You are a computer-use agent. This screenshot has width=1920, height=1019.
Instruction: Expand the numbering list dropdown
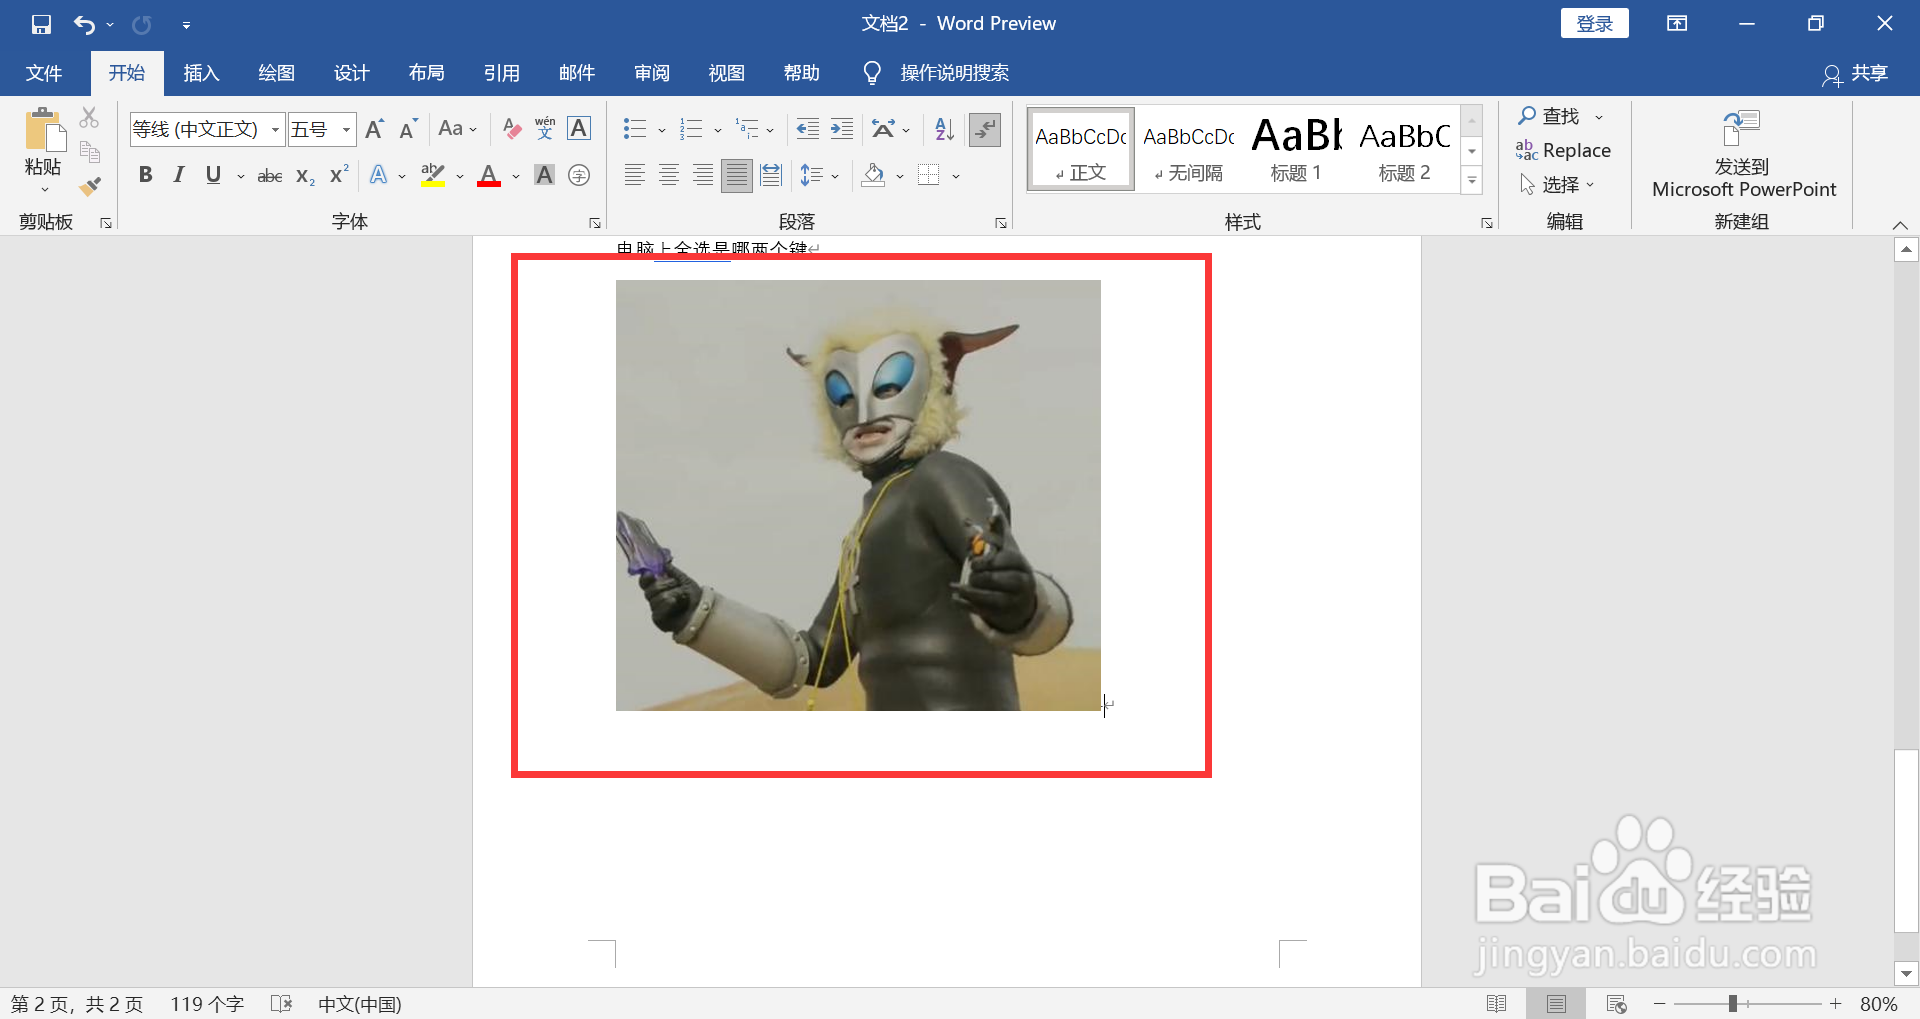point(717,130)
